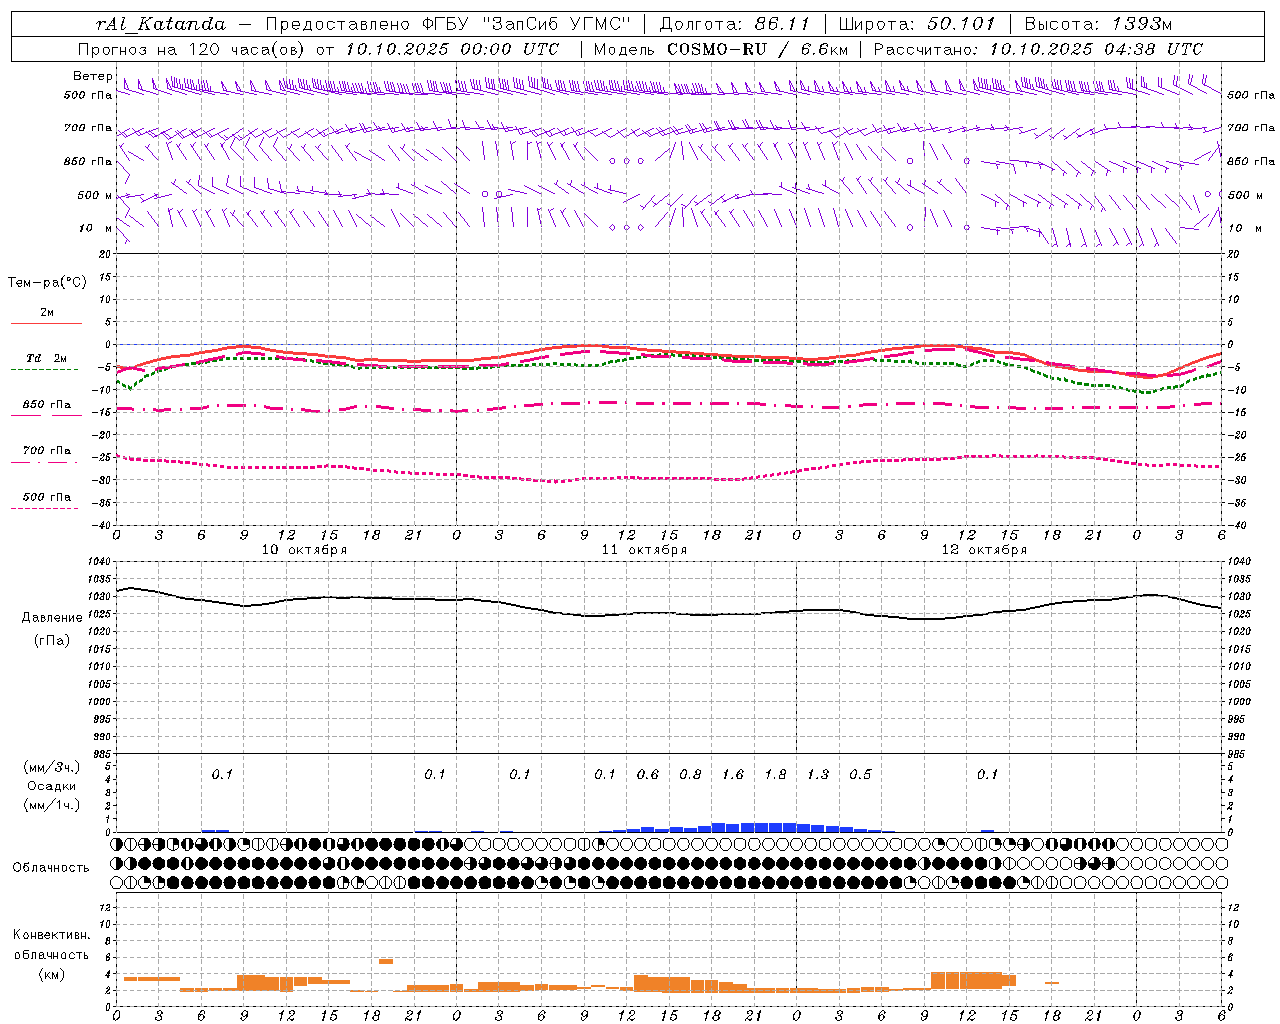Screen dimensions: 1280x1024
Task: Click the Облачность cloud cover label
Action: 51,867
